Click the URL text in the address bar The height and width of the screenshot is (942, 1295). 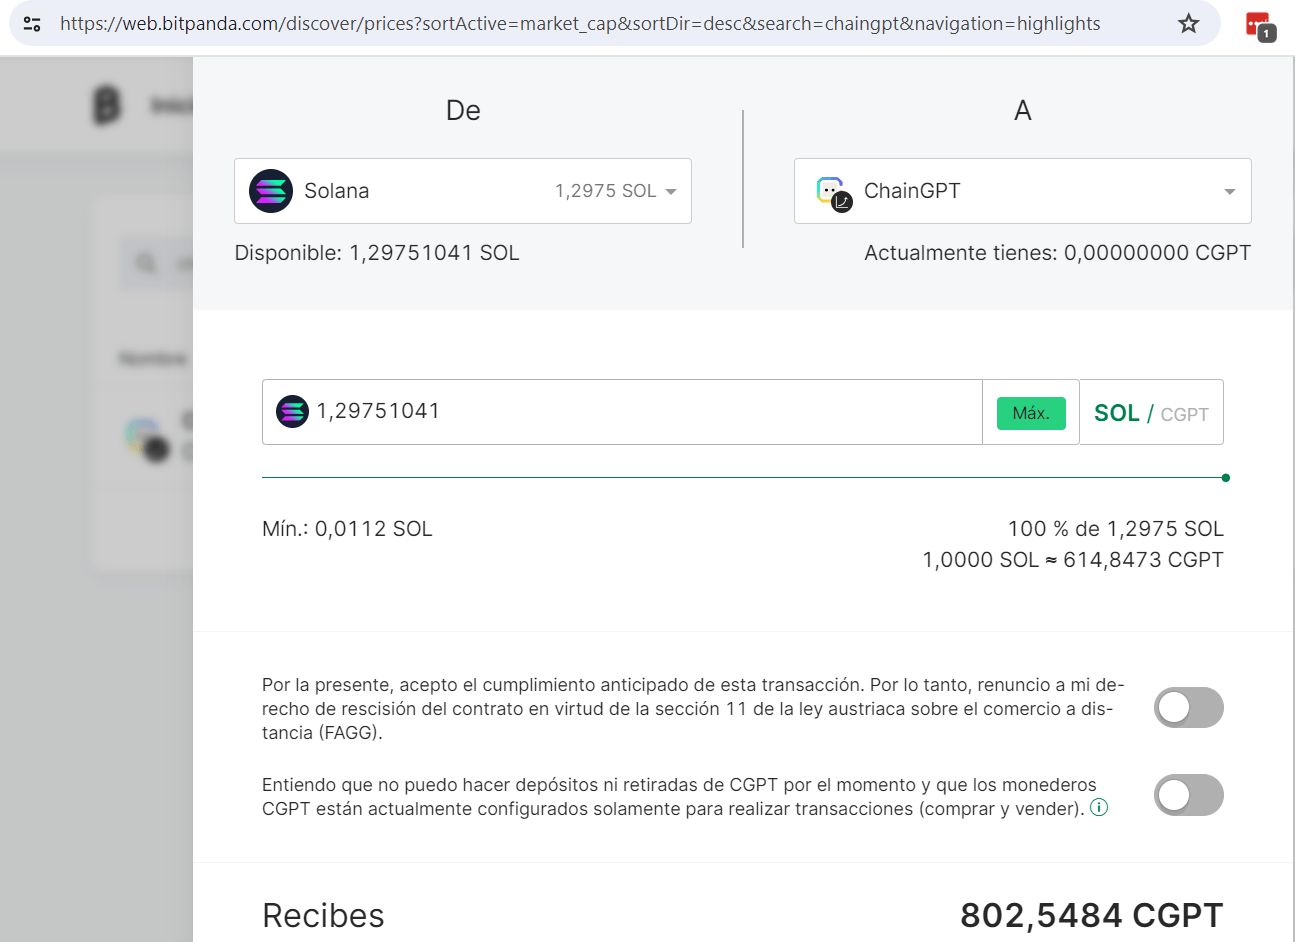(x=580, y=23)
